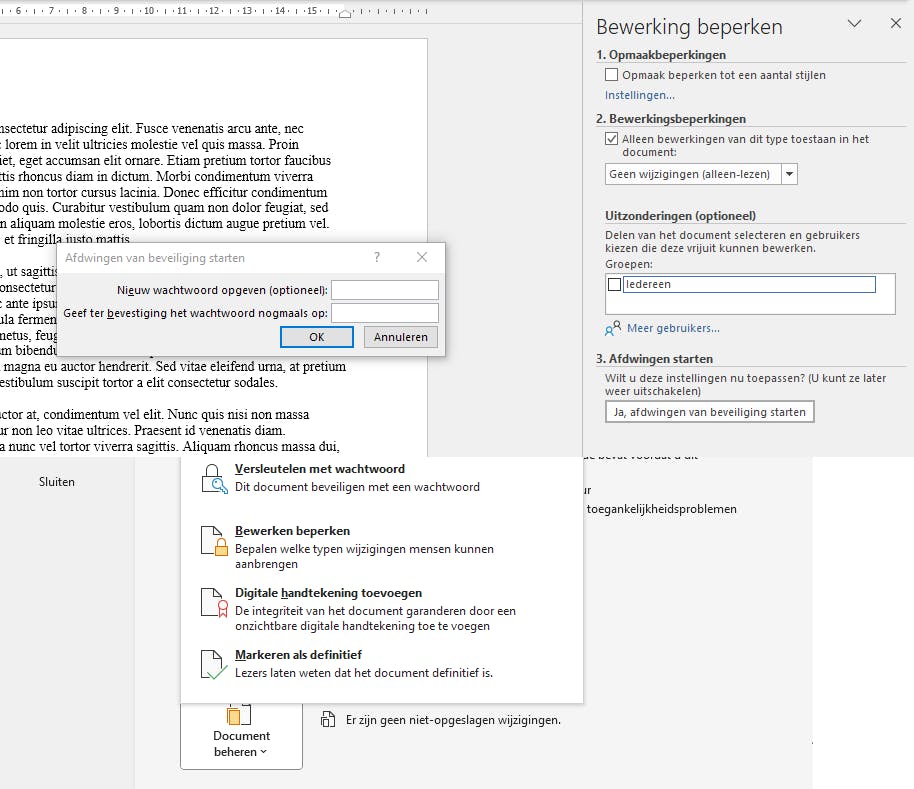This screenshot has width=914, height=789.
Task: Choose Bewerken beperken menu entry
Action: tap(382, 547)
